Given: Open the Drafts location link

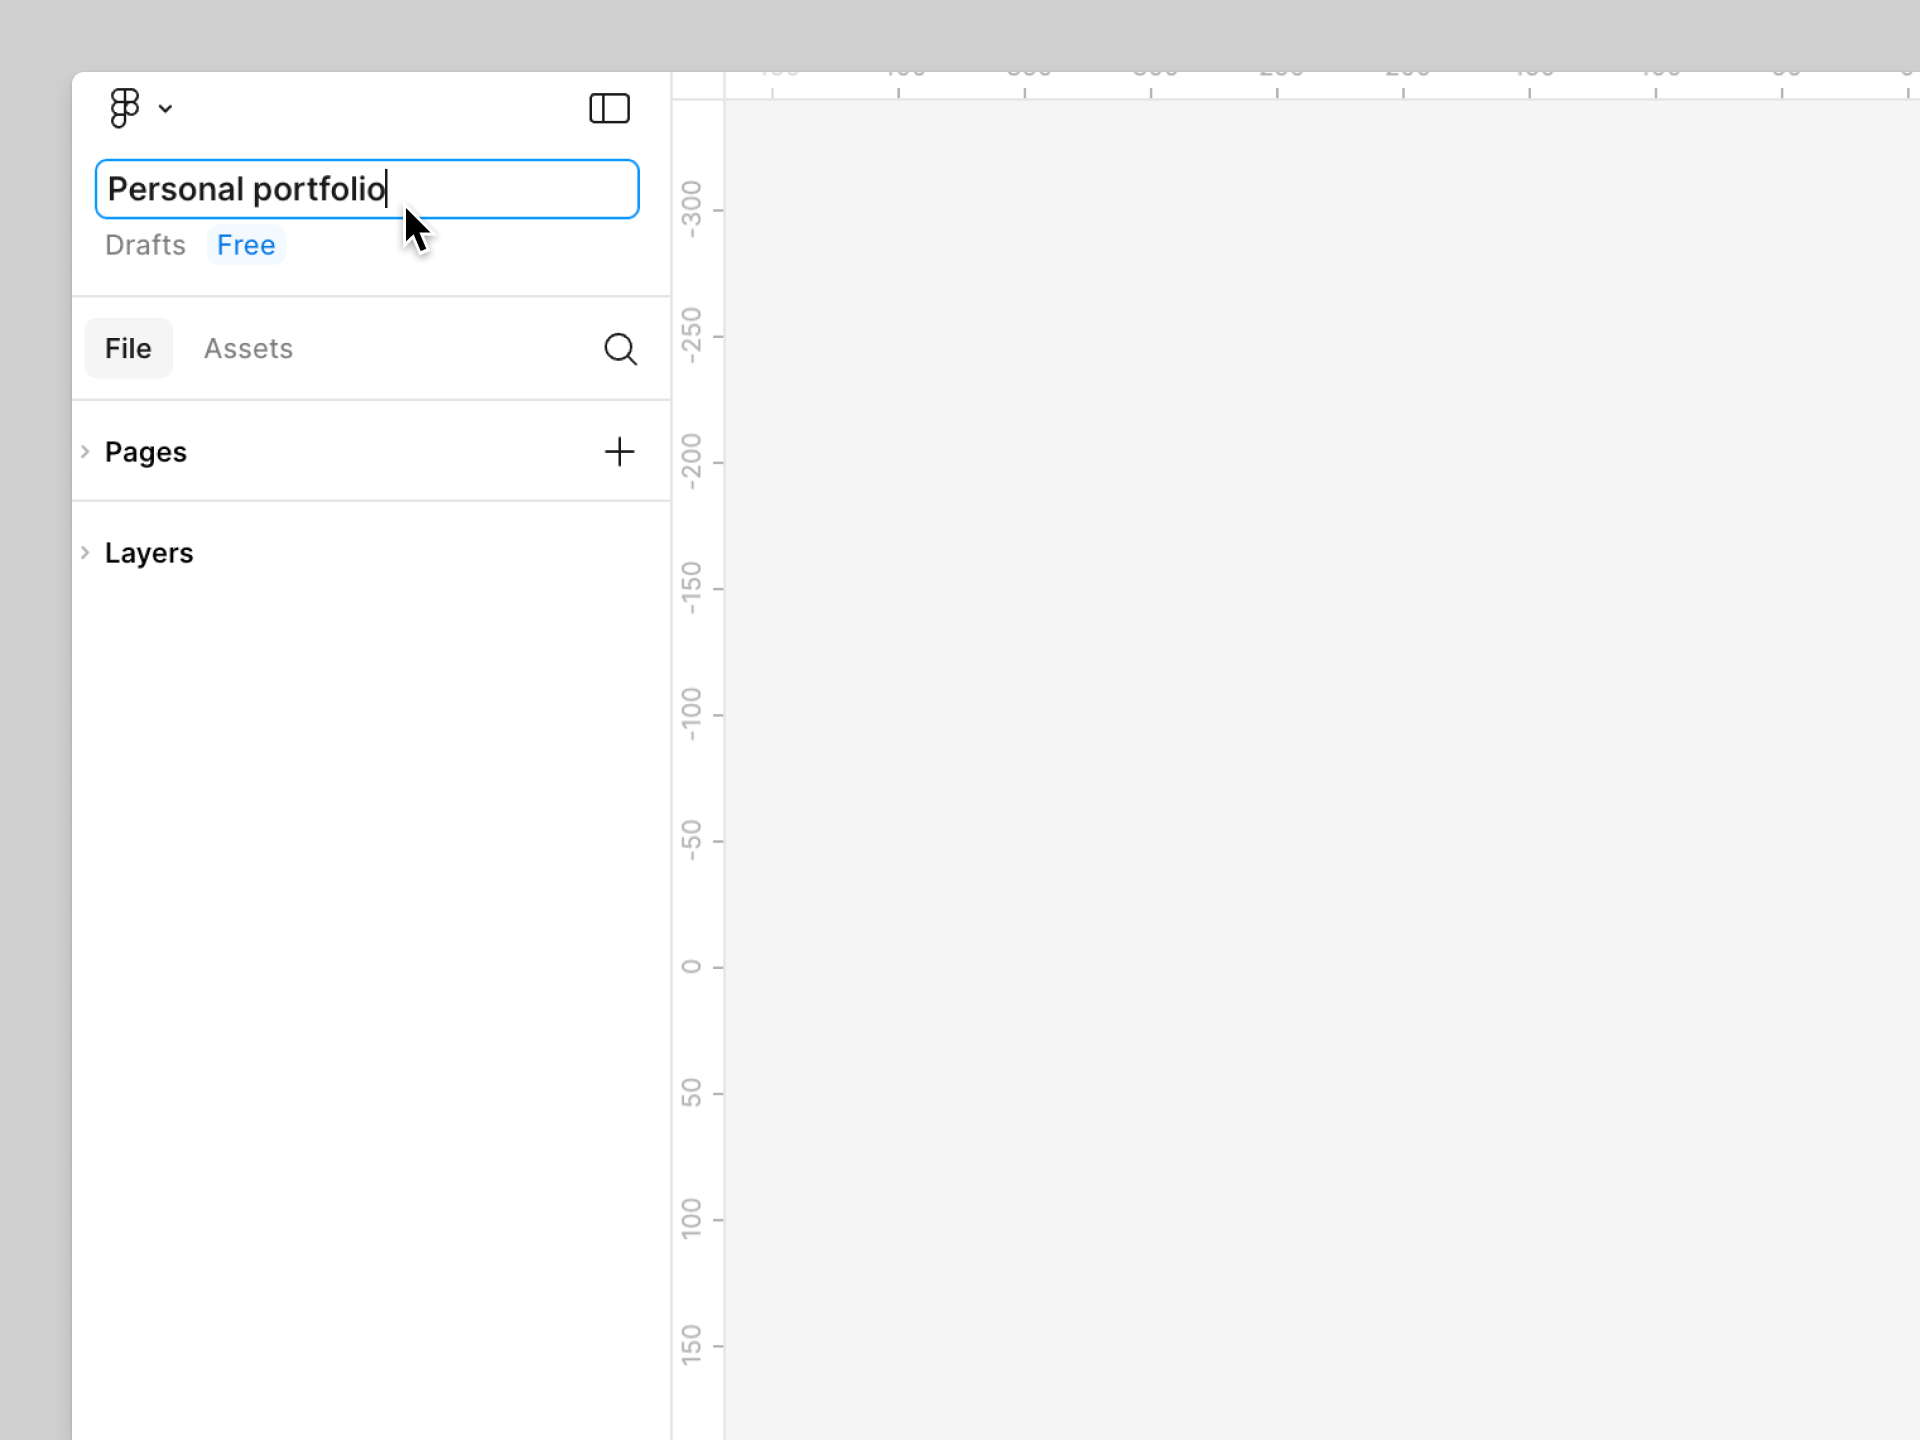Looking at the screenshot, I should pyautogui.click(x=145, y=245).
